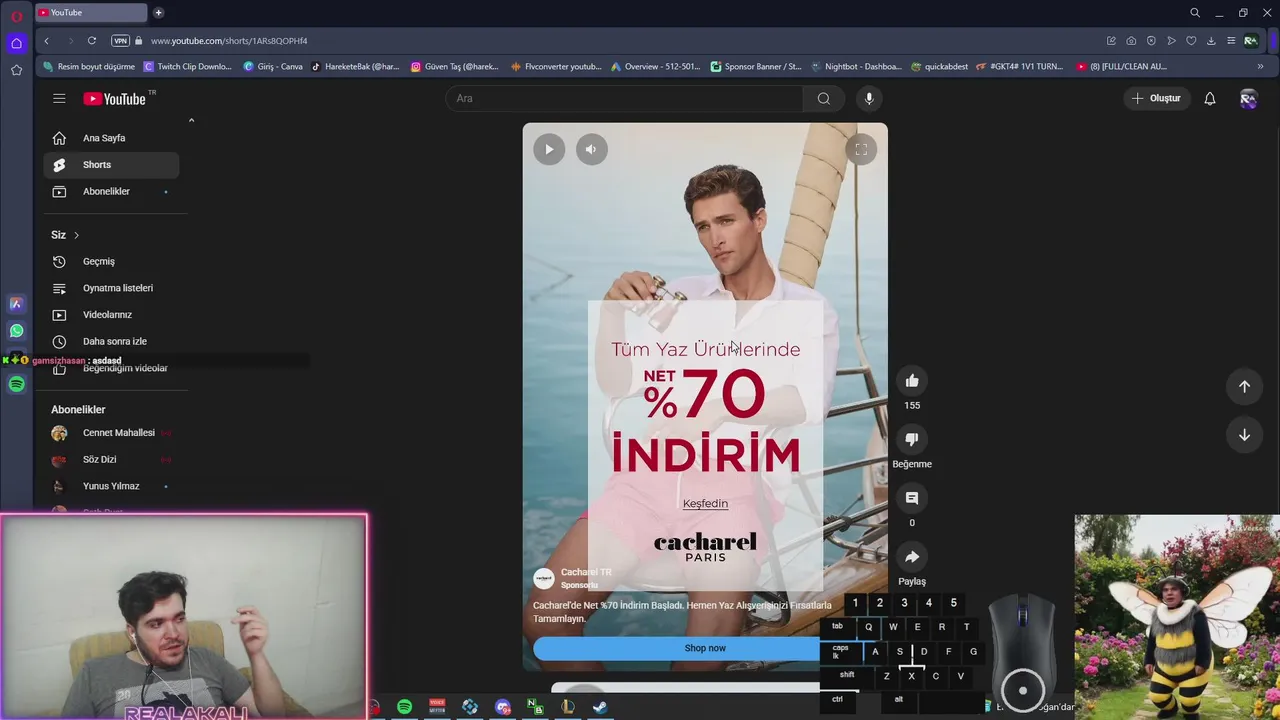
Task: Open Opera sidebar home icon
Action: [16, 43]
